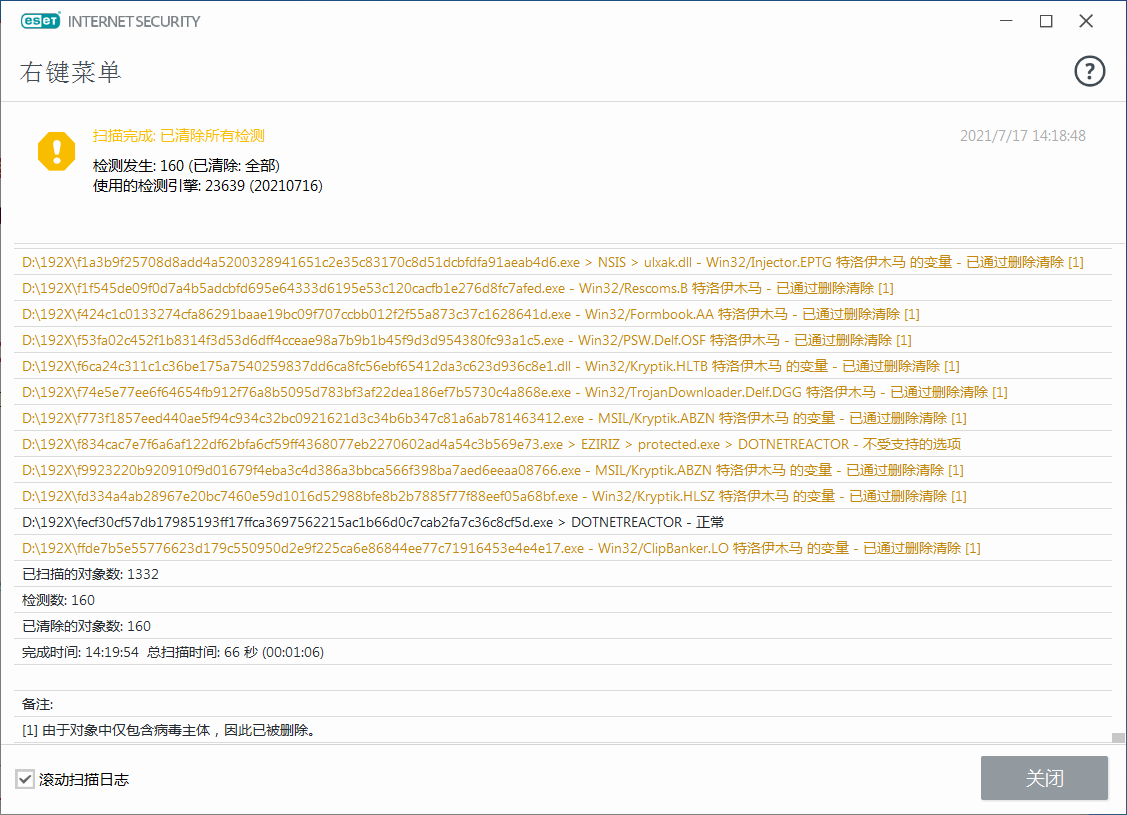Screen dimensions: 1127x815
Task: Select the EZIRIZ protected.exe log row
Action: pyautogui.click(x=563, y=444)
